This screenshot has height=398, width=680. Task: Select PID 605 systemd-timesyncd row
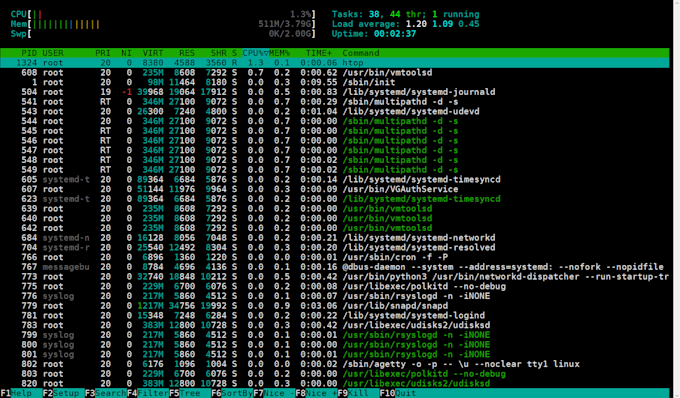click(334, 179)
